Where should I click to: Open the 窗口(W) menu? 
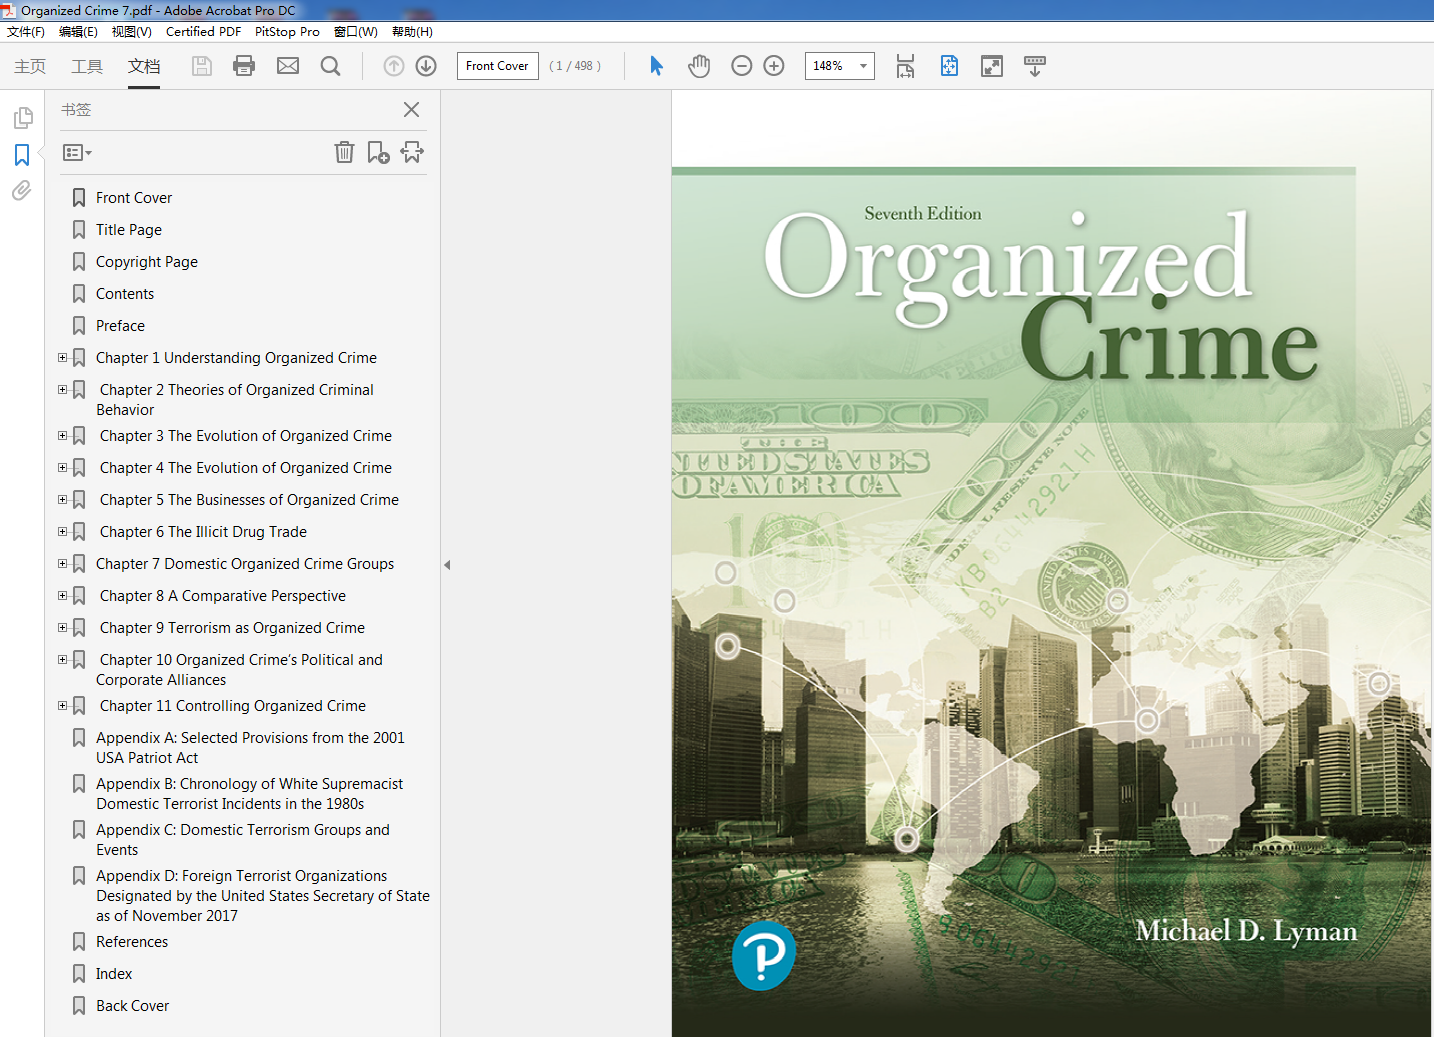(x=356, y=32)
